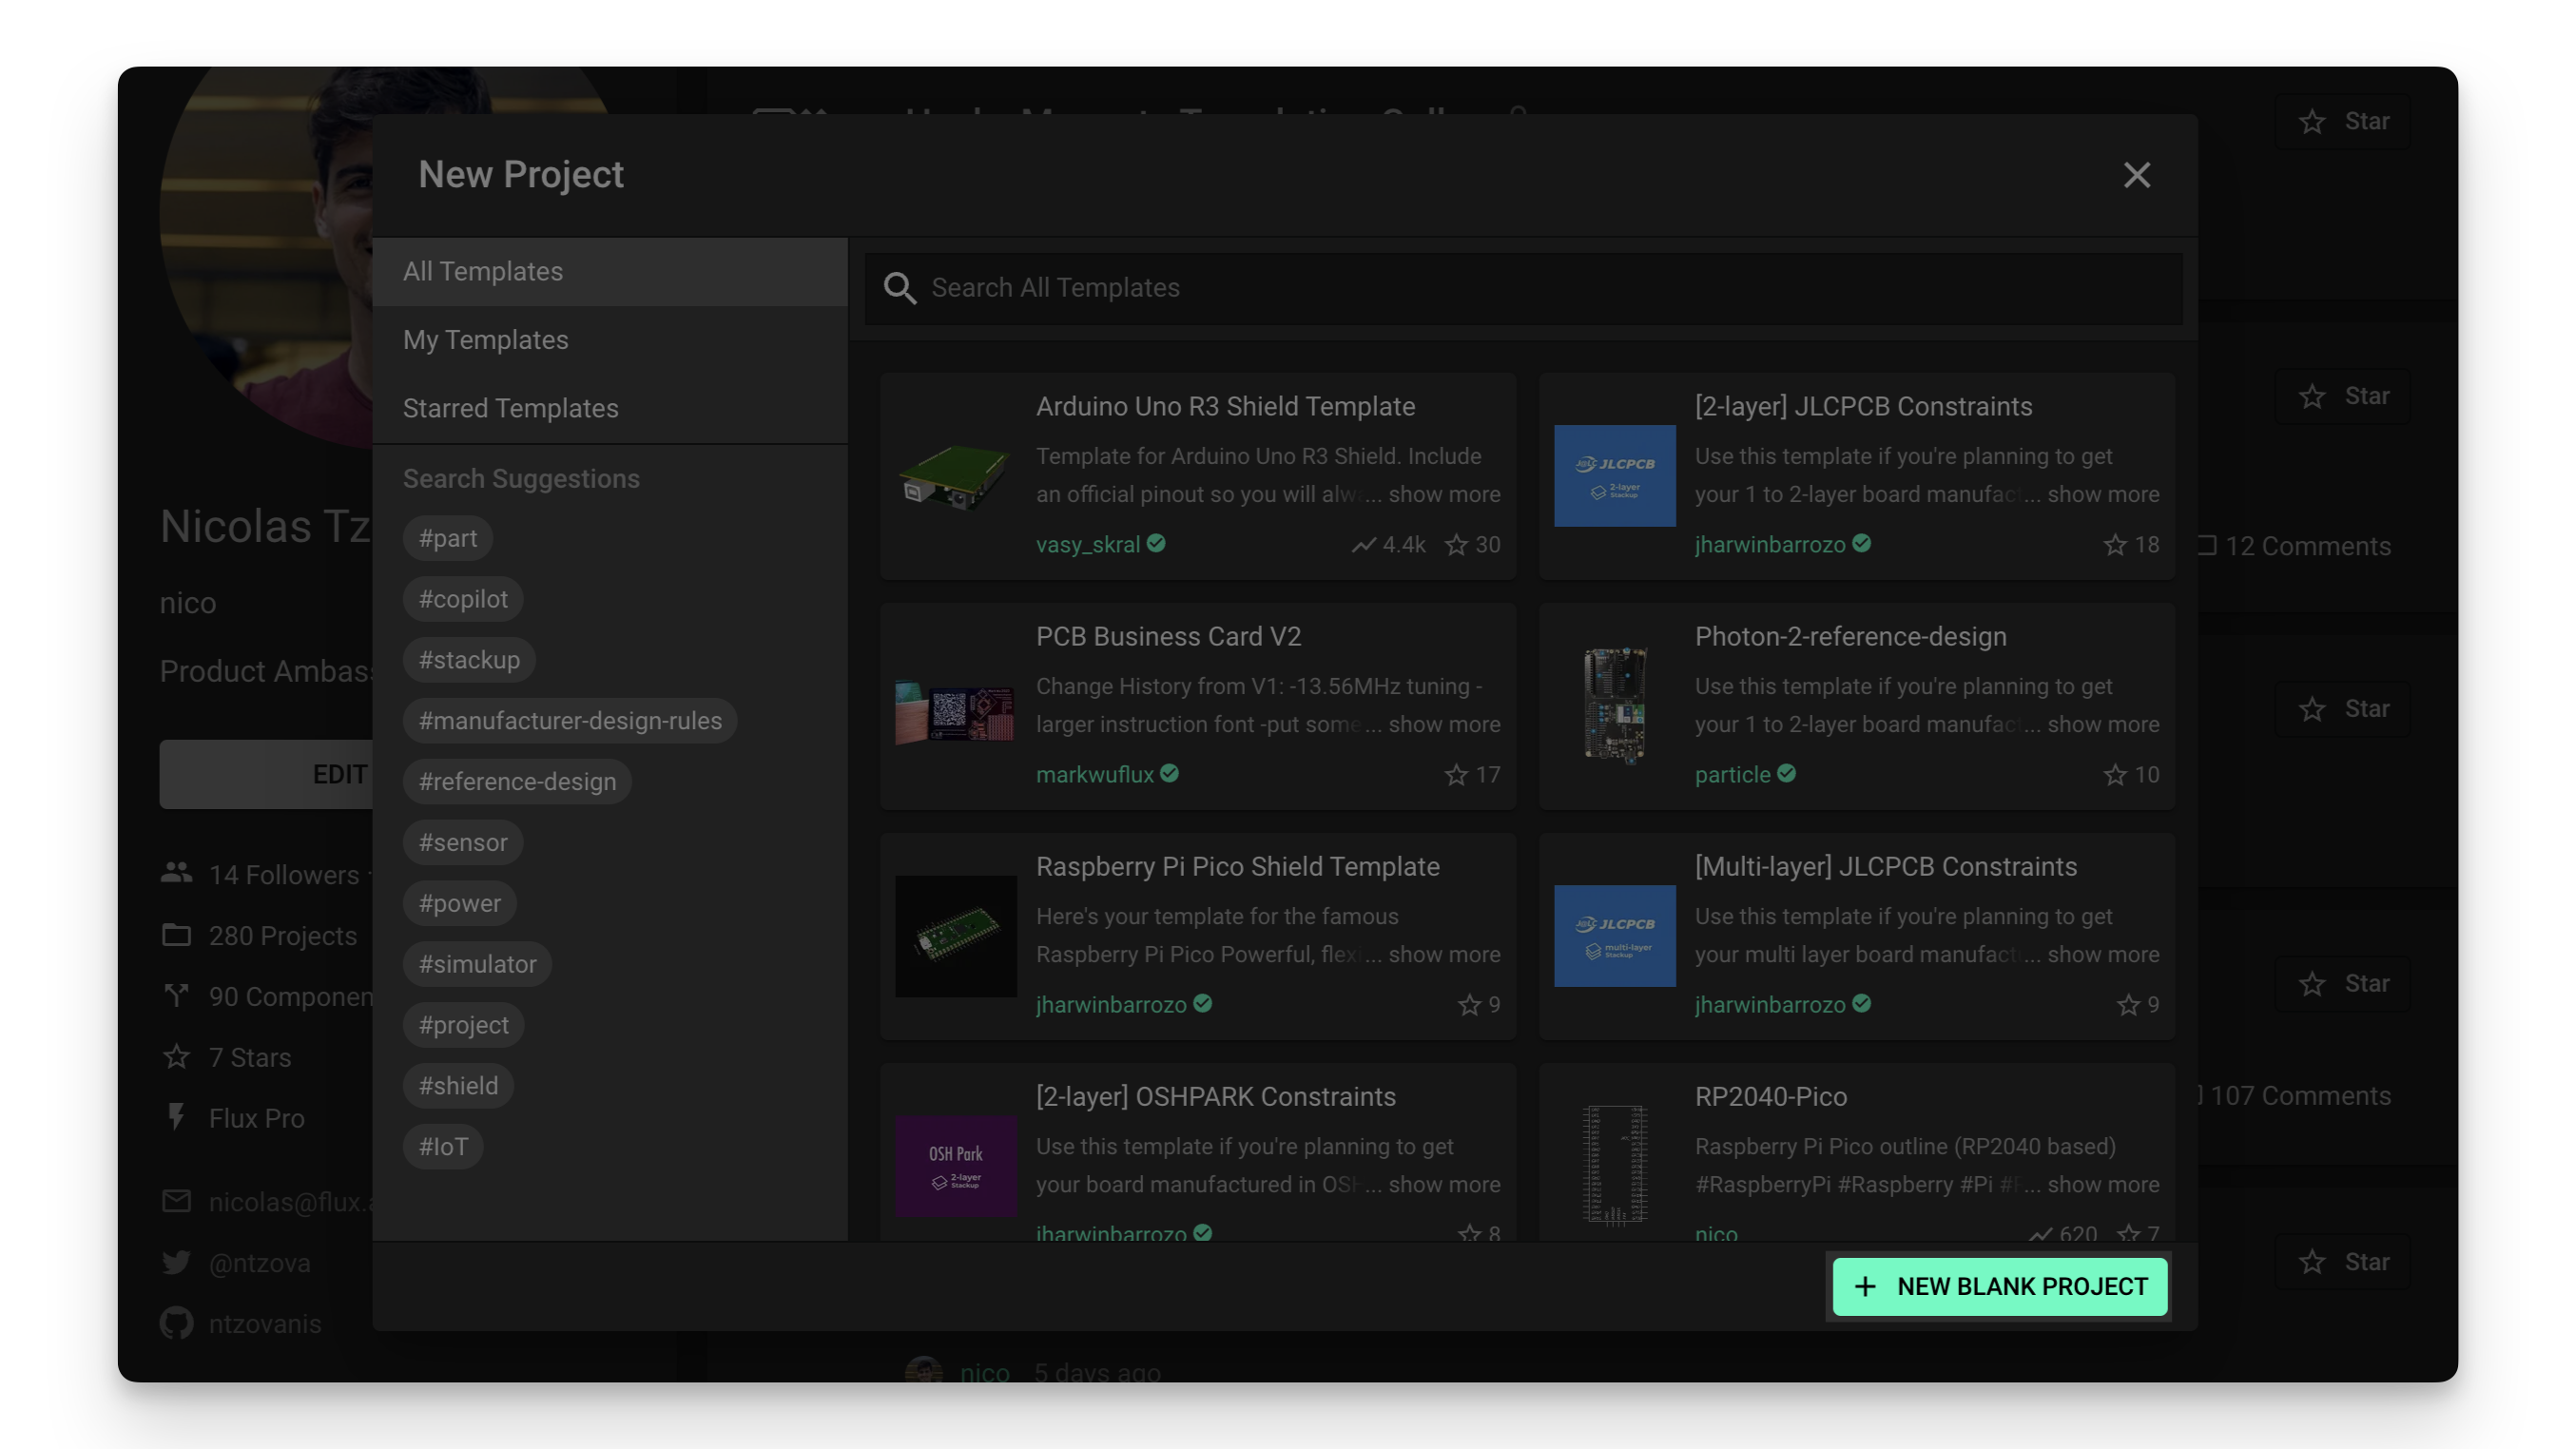2576x1449 pixels.
Task: Expand OSHPARK Constraints show more
Action: (x=1443, y=1184)
